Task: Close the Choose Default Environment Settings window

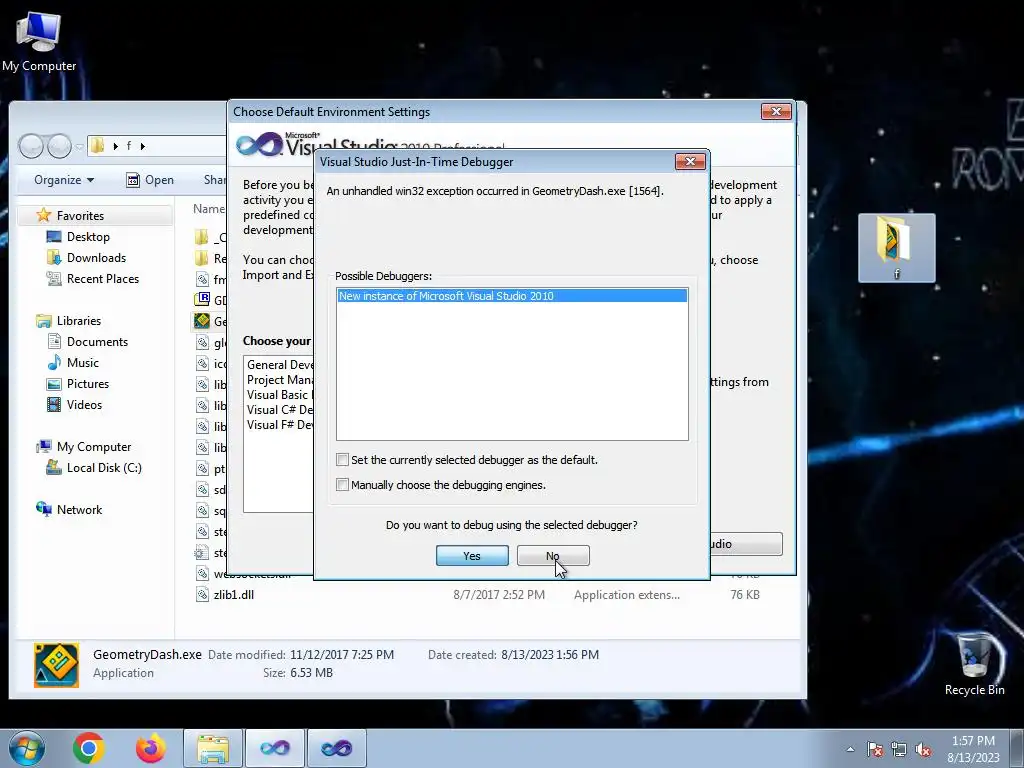Action: tap(776, 112)
